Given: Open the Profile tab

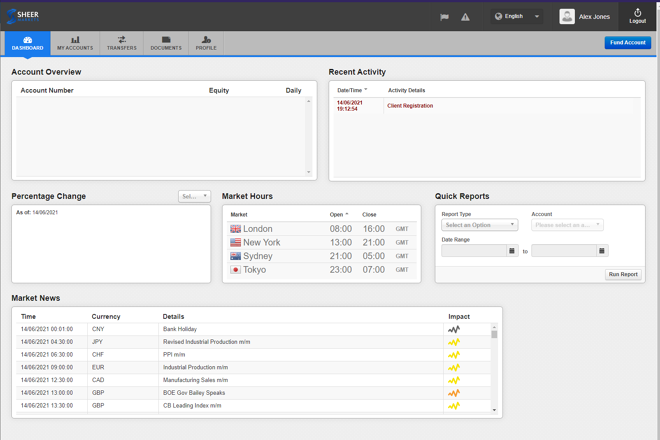Looking at the screenshot, I should coord(206,43).
